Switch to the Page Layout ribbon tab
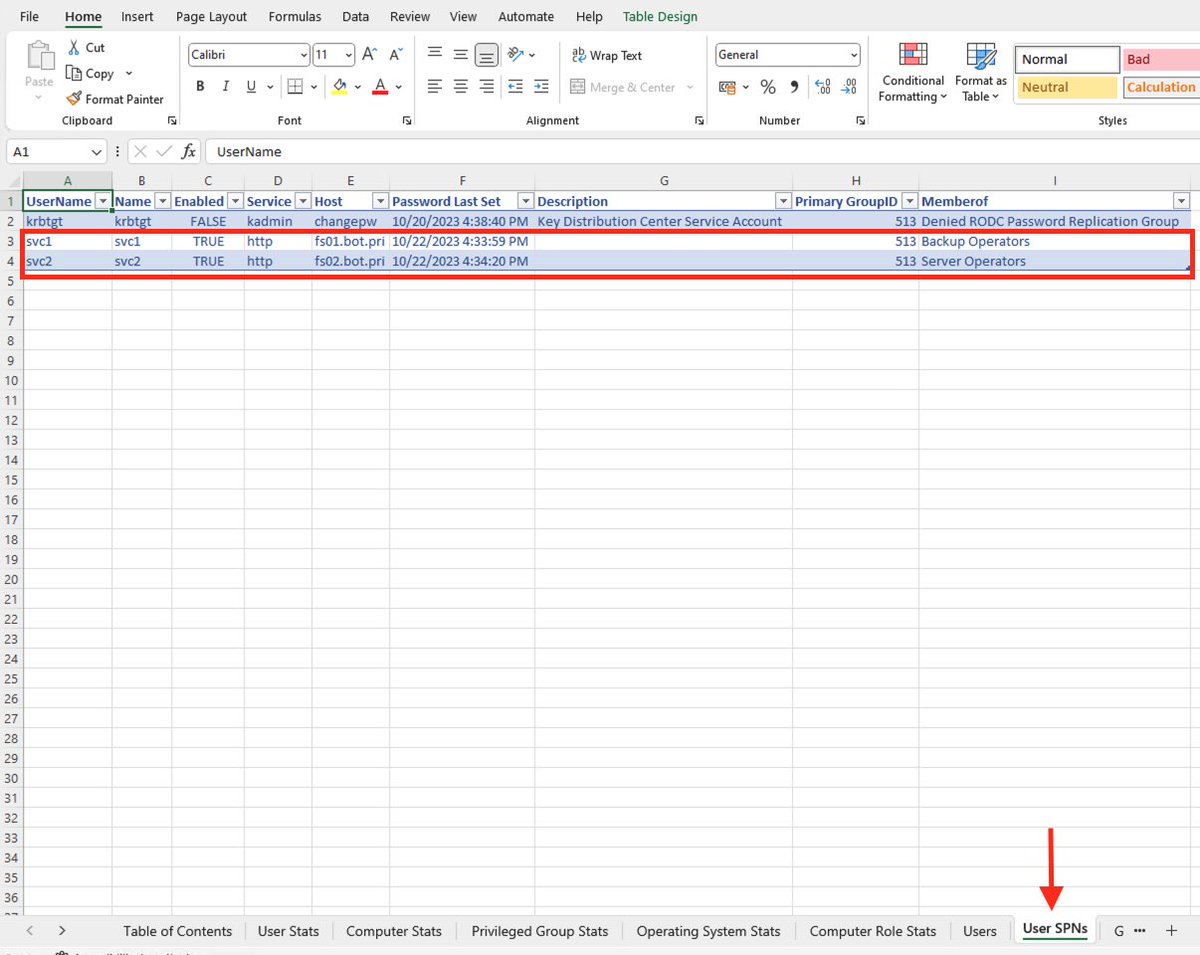Viewport: 1200px width, 955px height. click(211, 16)
